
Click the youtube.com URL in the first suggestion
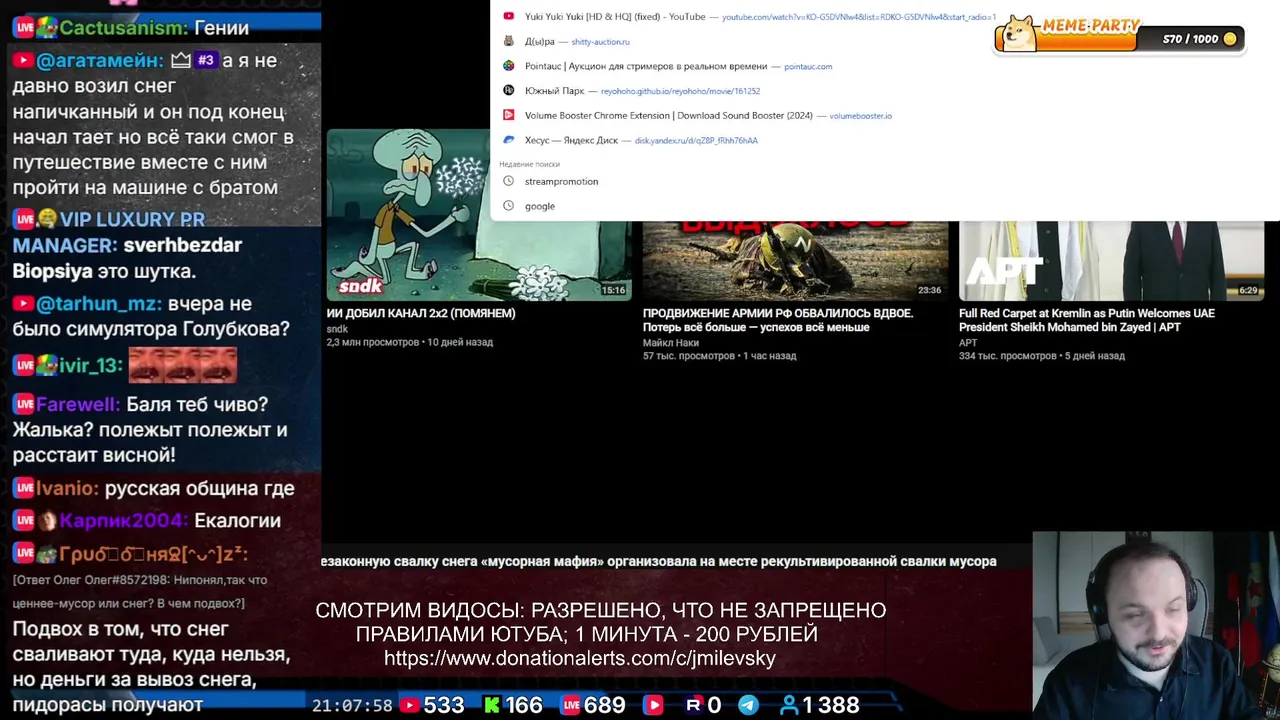pyautogui.click(x=859, y=17)
